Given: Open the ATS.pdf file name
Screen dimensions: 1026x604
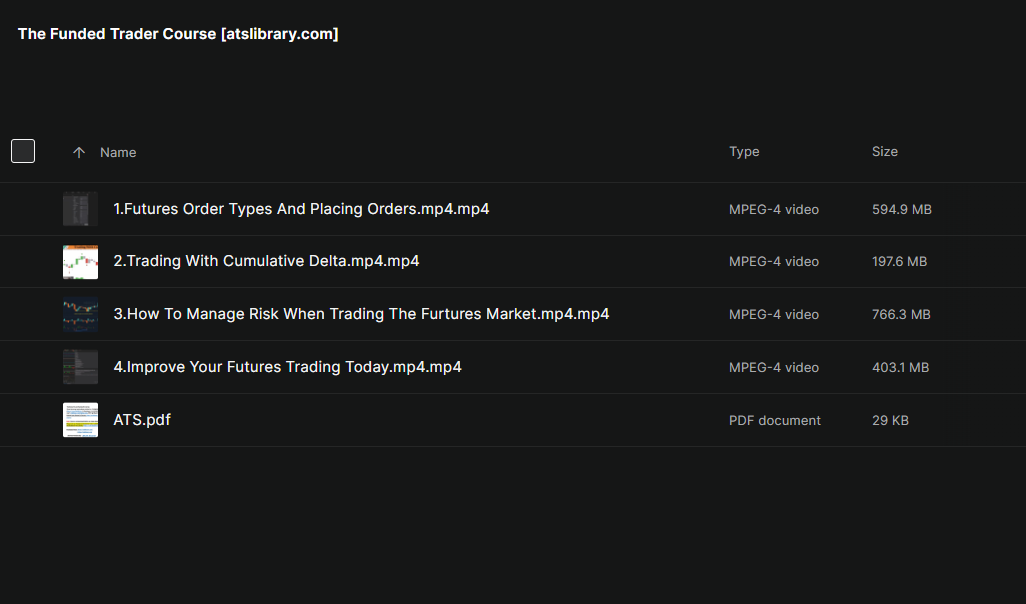Looking at the screenshot, I should point(142,419).
